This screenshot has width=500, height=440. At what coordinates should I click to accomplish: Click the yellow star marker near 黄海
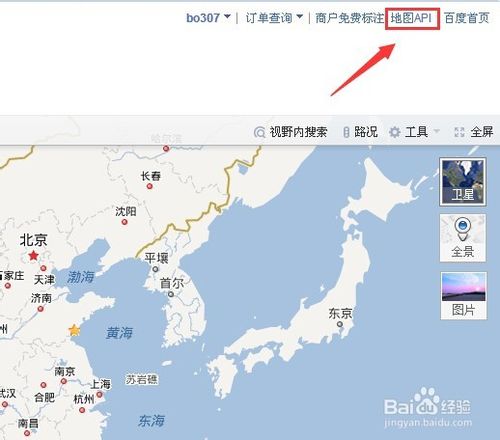point(74,330)
